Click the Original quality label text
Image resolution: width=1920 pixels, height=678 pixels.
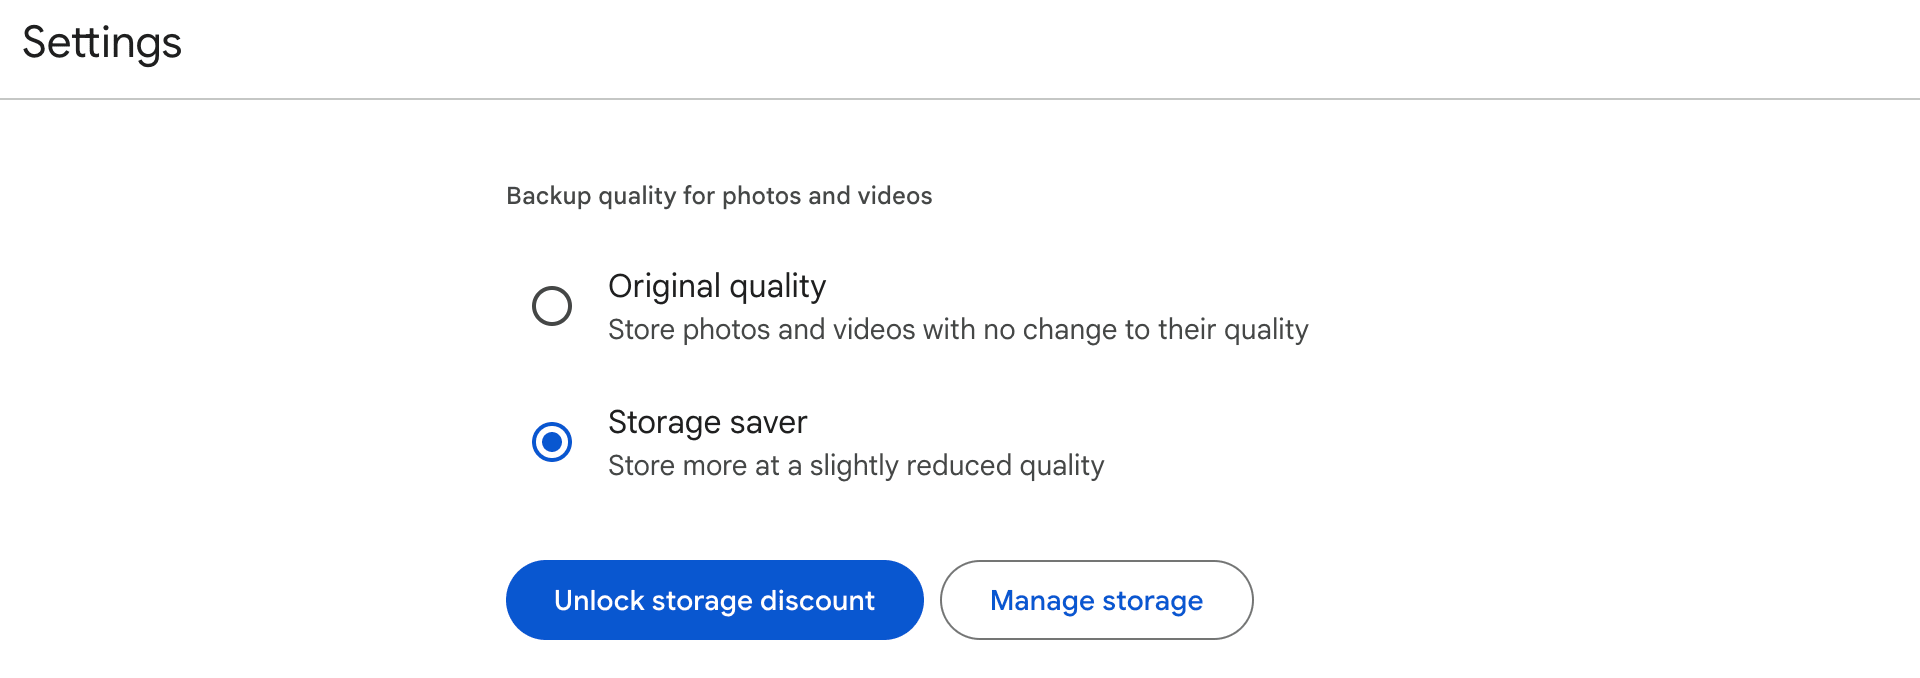[x=717, y=287]
